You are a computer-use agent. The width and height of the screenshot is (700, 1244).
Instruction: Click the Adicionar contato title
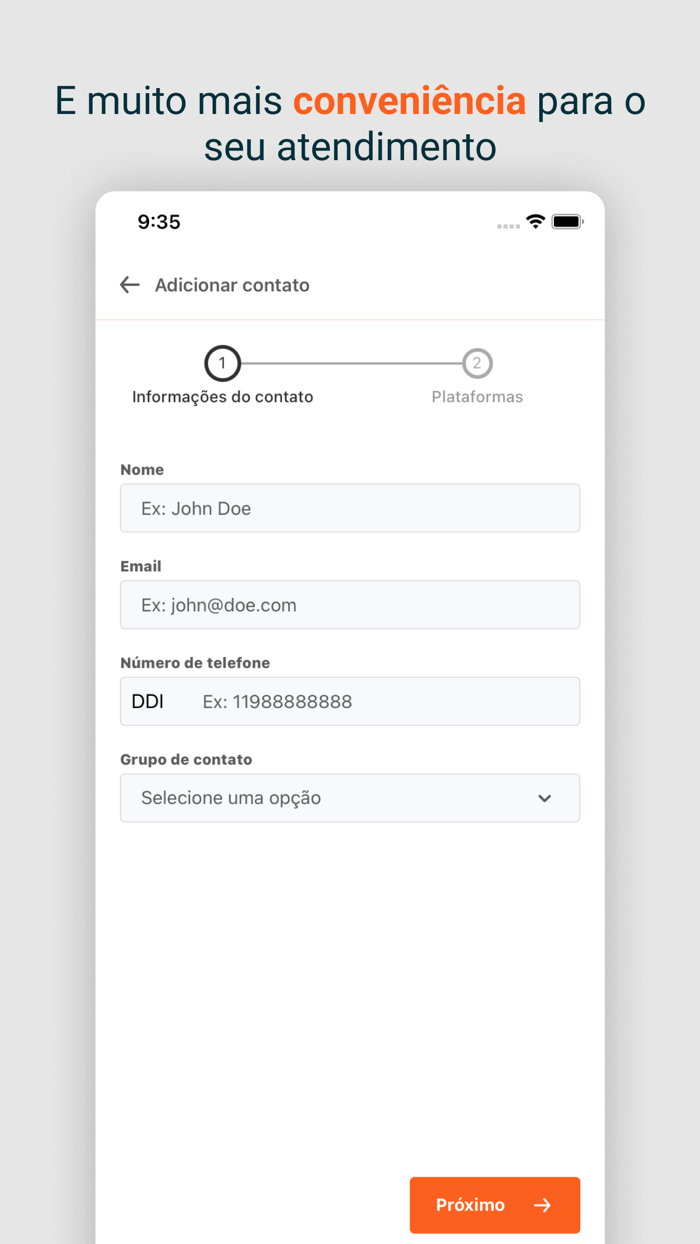pyautogui.click(x=232, y=285)
